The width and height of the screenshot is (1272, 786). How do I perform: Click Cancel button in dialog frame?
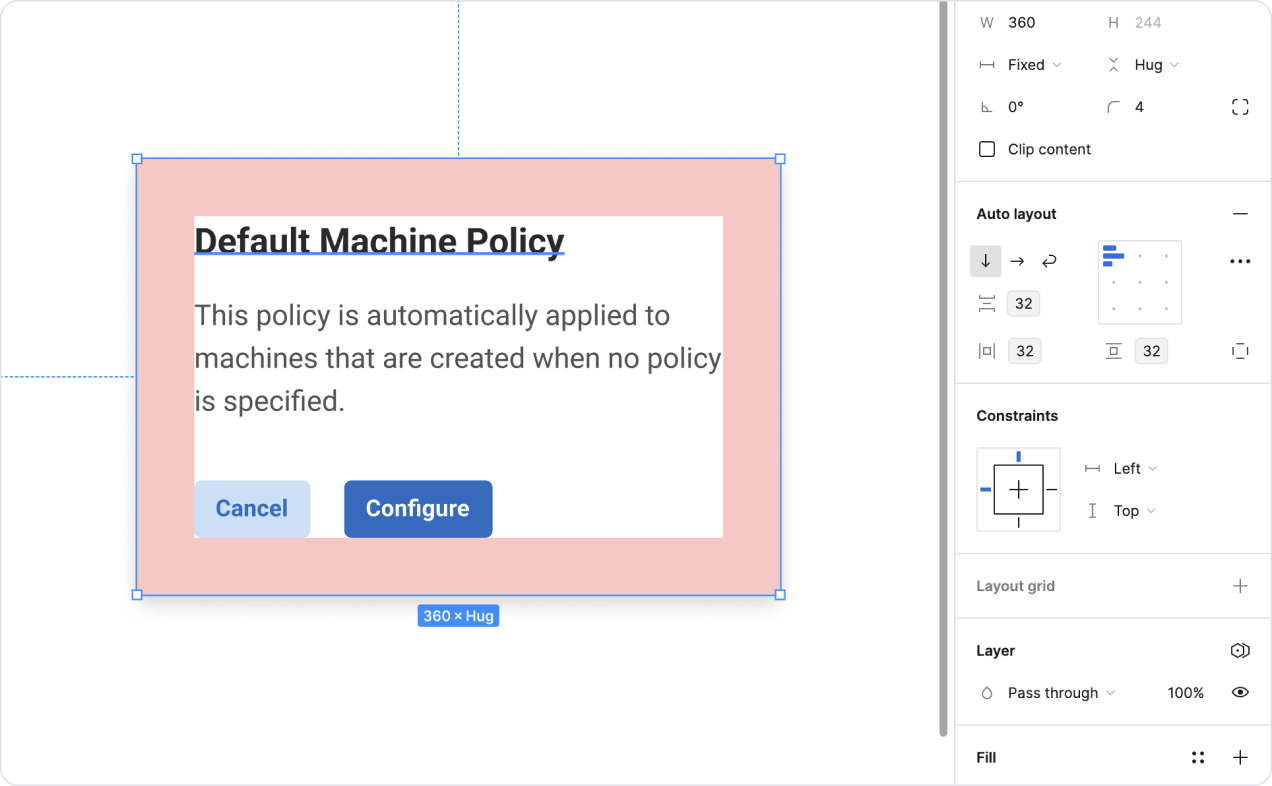click(x=252, y=509)
